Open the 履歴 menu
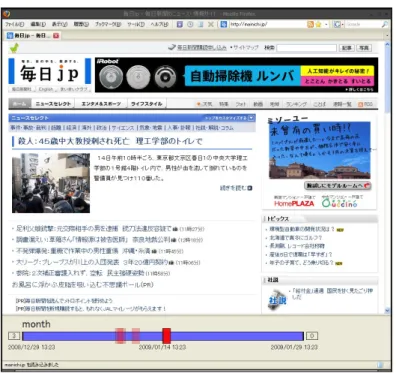396x373 pixels. [x=81, y=24]
